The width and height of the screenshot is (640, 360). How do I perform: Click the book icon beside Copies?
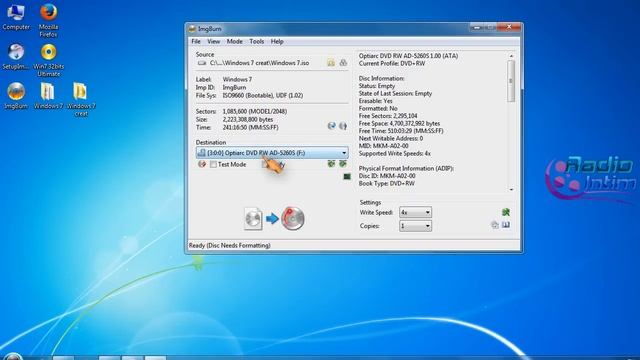(506, 225)
